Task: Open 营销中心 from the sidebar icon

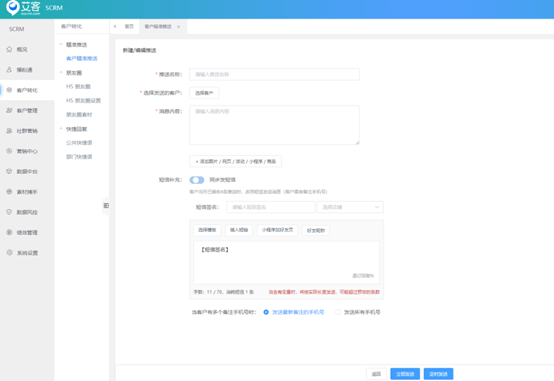Action: [x=9, y=151]
